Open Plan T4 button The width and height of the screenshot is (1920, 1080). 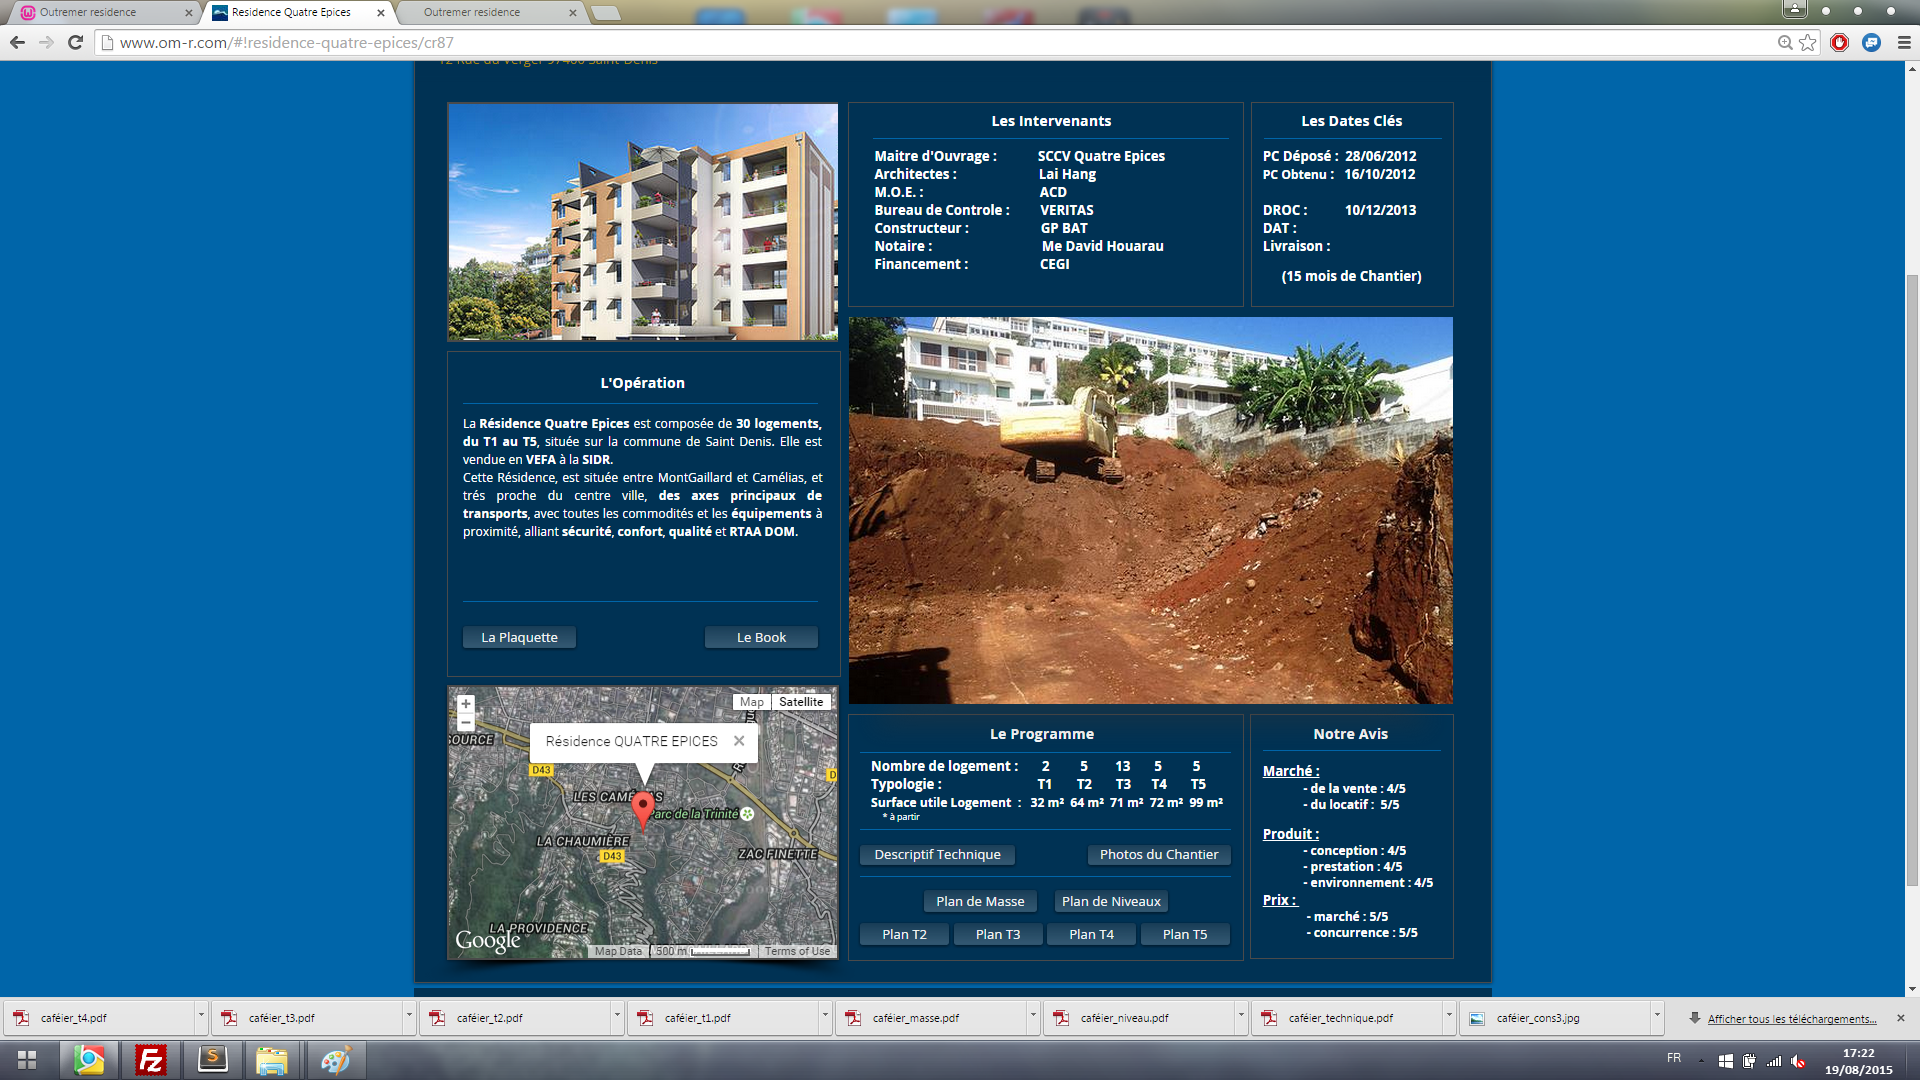coord(1091,934)
